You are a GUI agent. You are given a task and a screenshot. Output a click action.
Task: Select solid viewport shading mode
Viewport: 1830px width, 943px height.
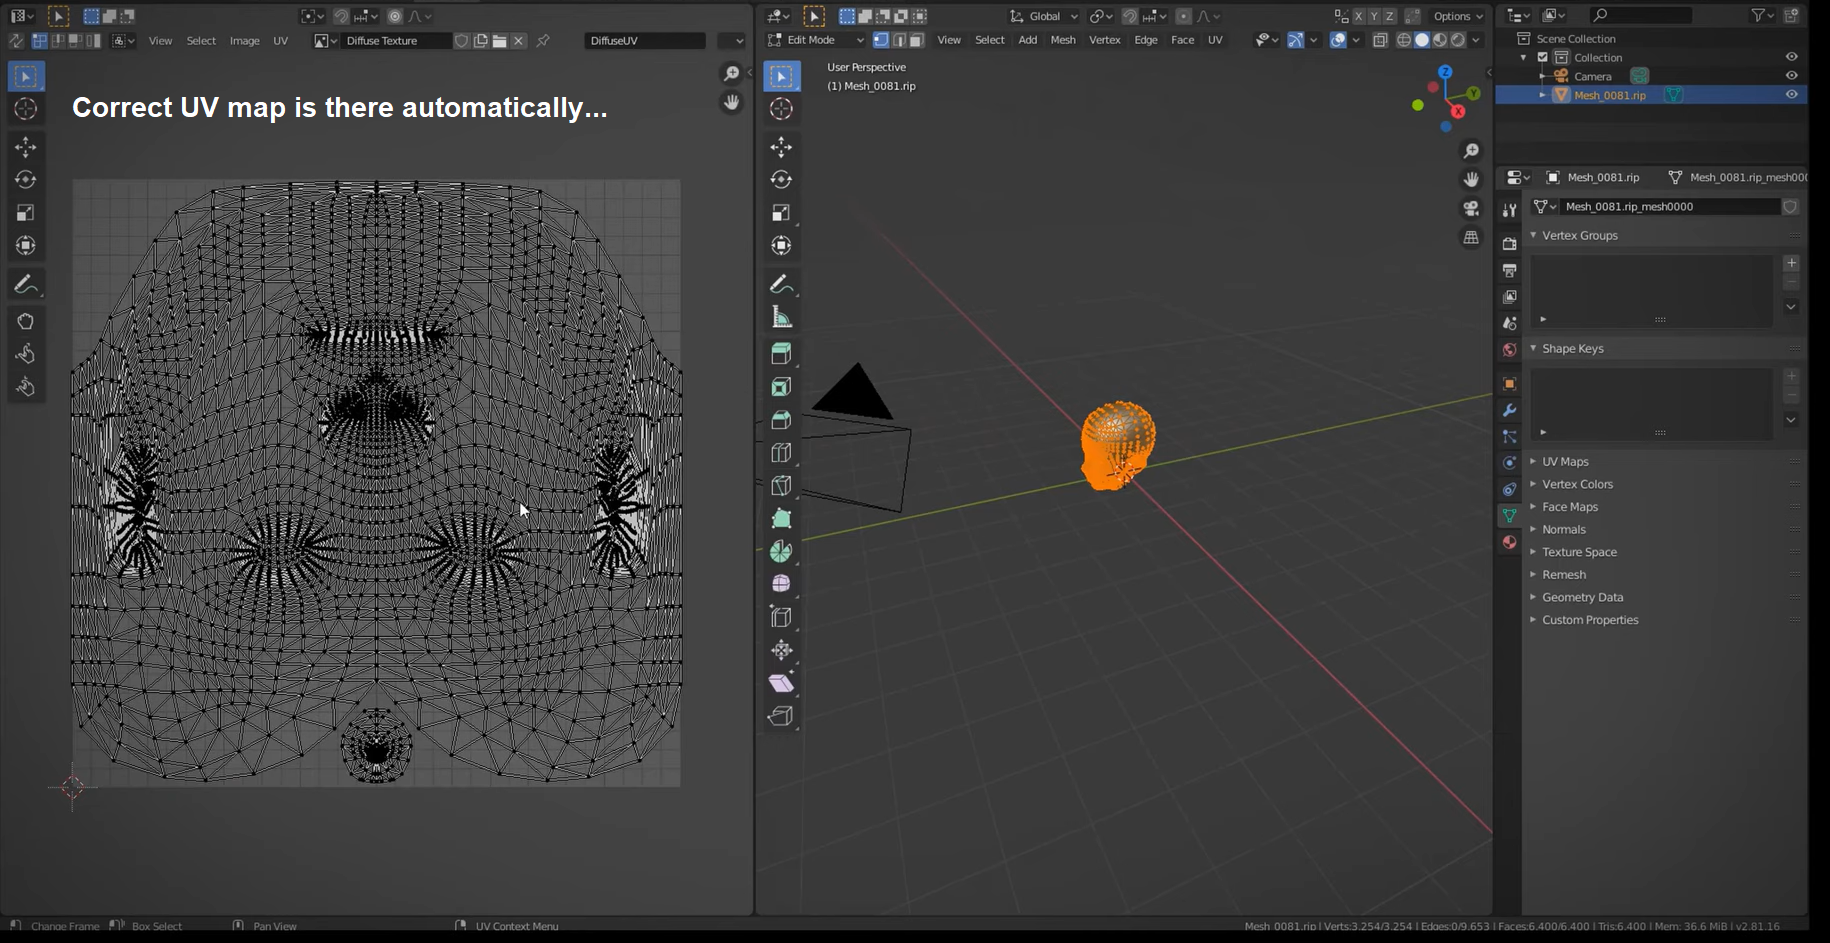(1422, 40)
